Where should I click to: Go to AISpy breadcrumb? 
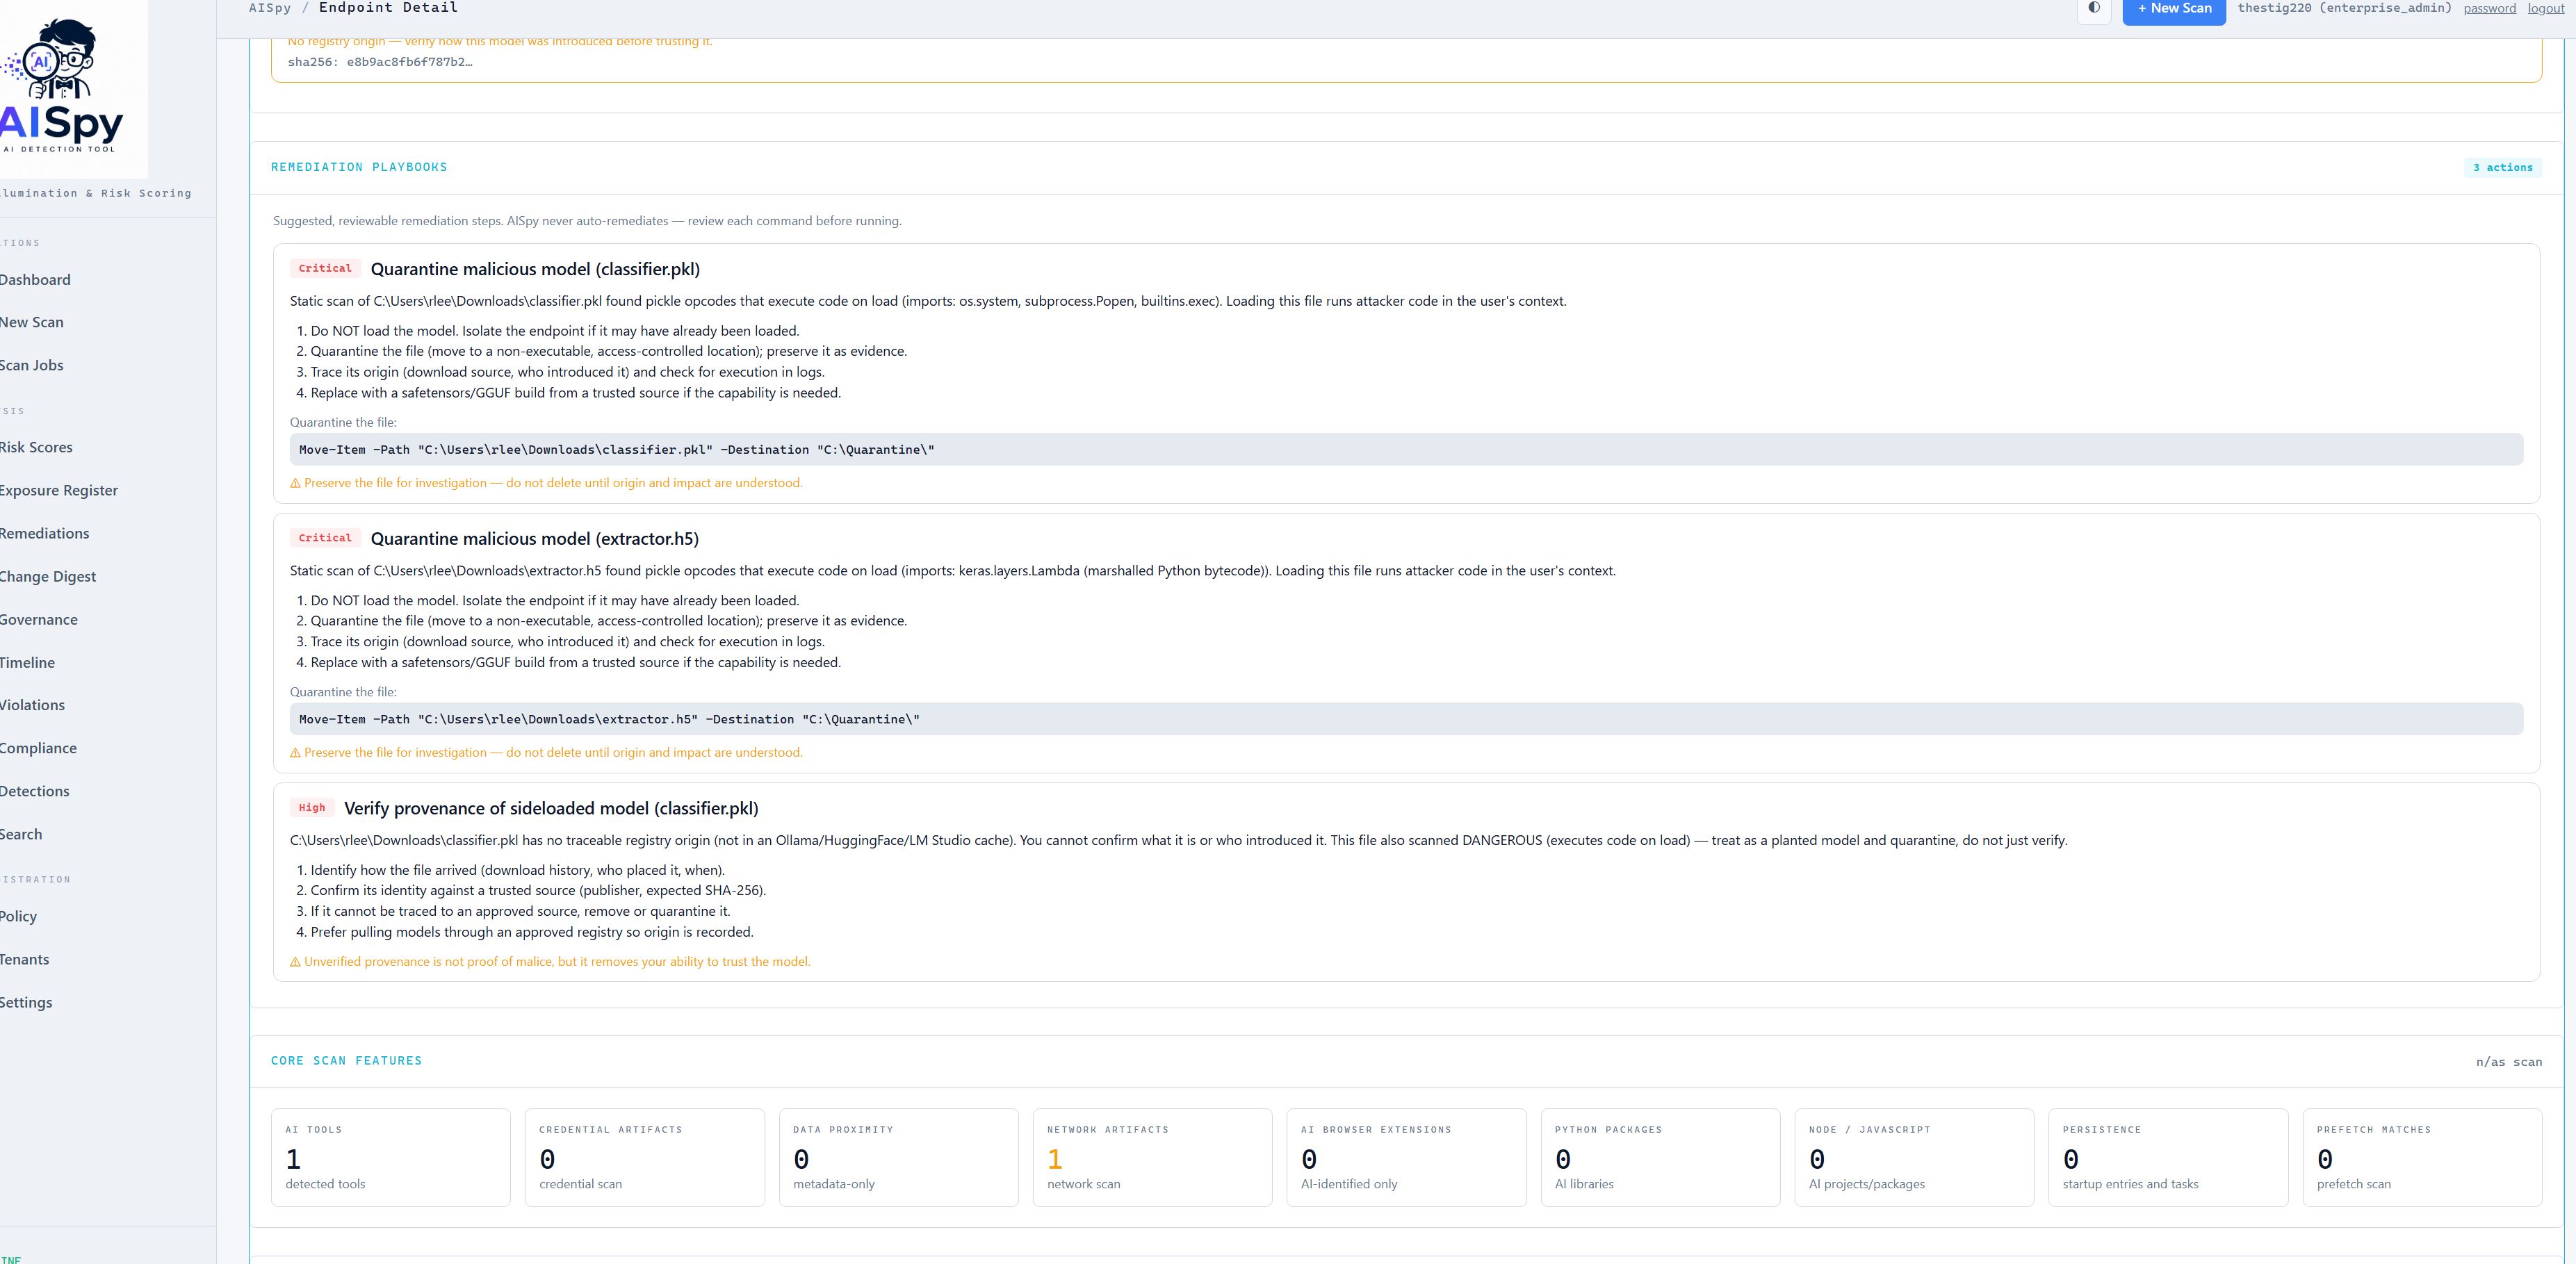[270, 8]
